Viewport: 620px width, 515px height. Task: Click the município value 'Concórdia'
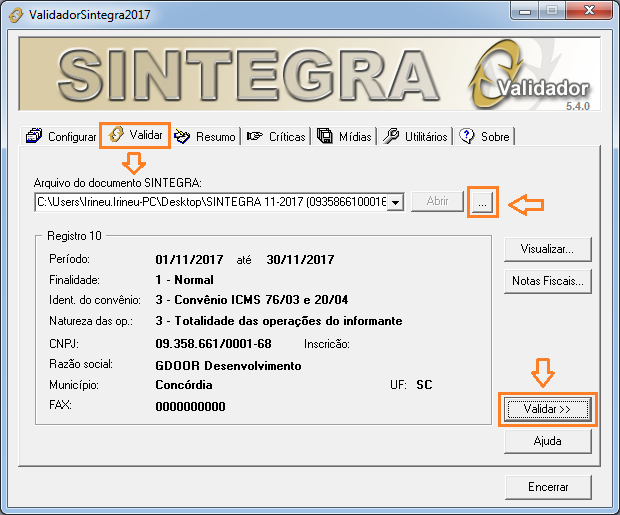(x=184, y=385)
